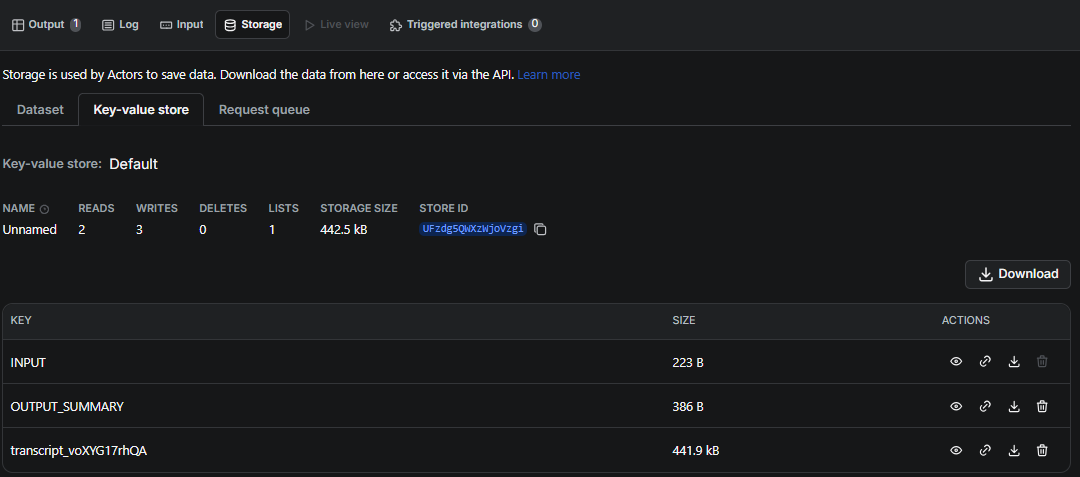Copy link for OUTPUT_SUMMARY key
Screen dimensions: 1080x477
tap(985, 406)
